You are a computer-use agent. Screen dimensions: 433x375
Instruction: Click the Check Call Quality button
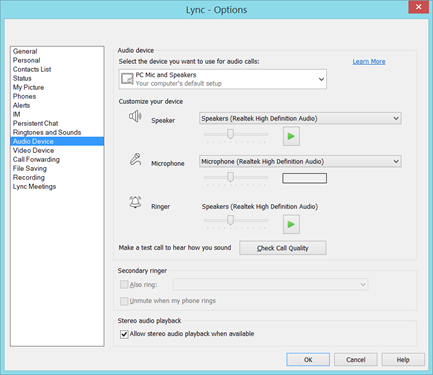coord(283,248)
